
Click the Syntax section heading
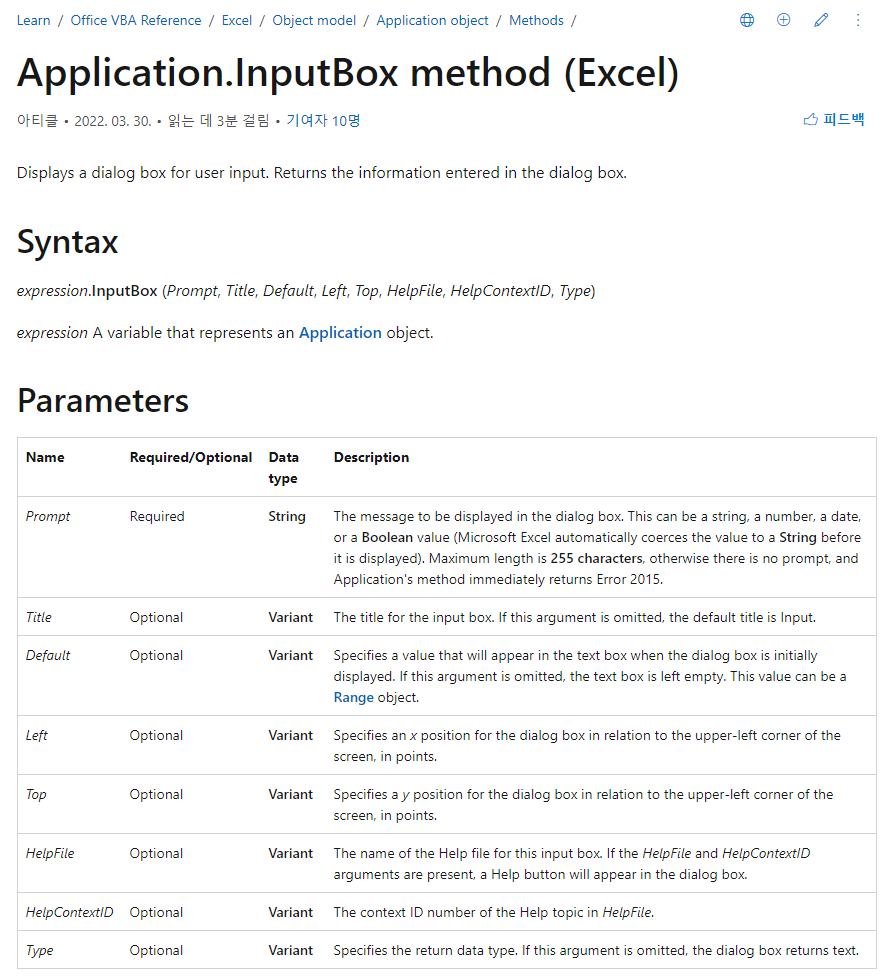pos(66,241)
